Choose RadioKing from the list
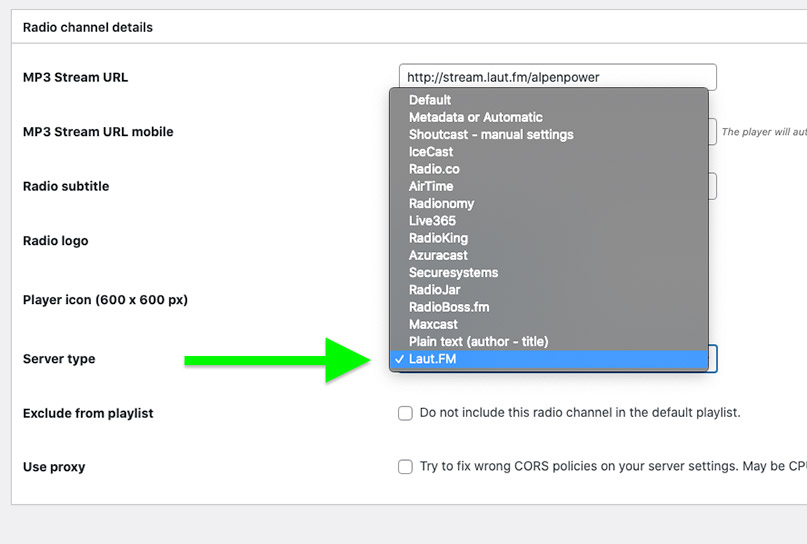 pos(438,238)
